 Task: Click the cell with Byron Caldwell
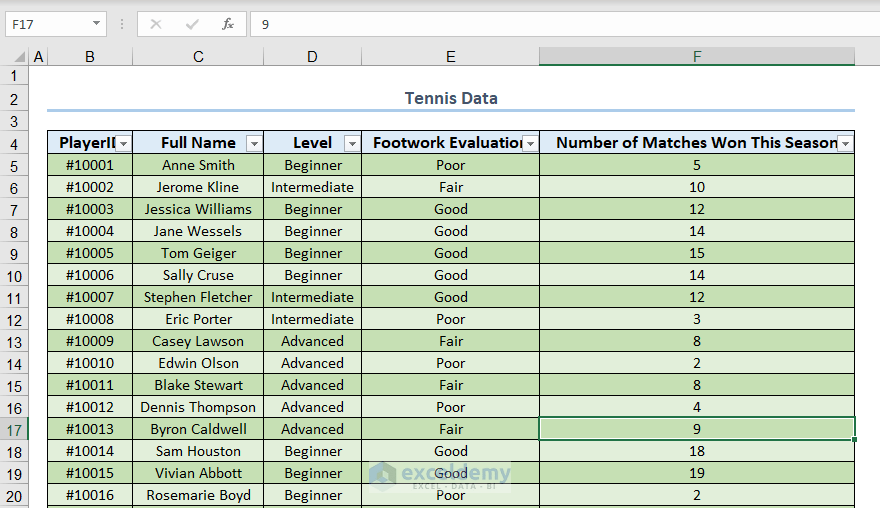coord(198,429)
